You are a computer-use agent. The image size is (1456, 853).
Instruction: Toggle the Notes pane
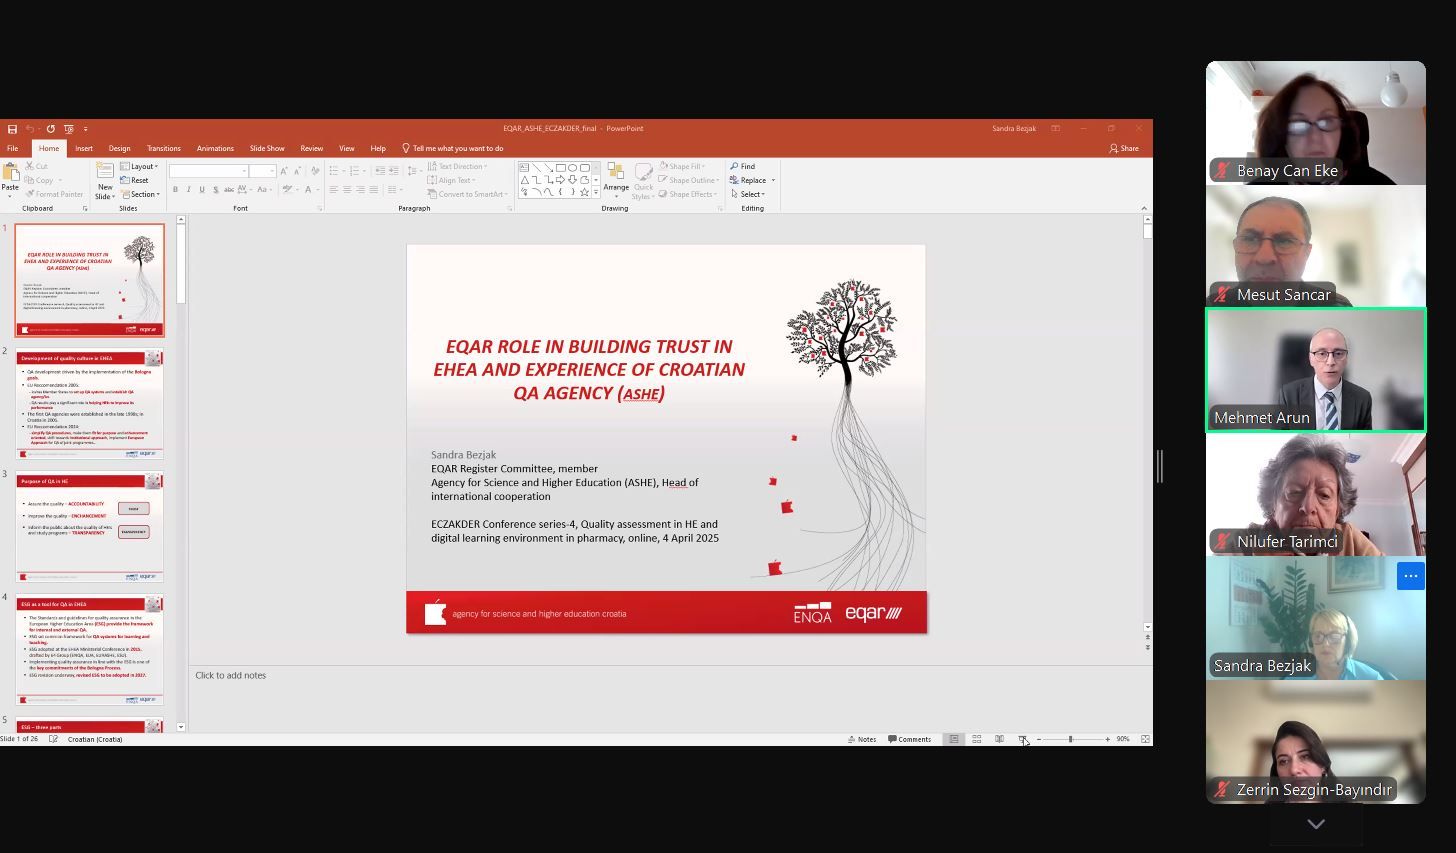tap(862, 739)
